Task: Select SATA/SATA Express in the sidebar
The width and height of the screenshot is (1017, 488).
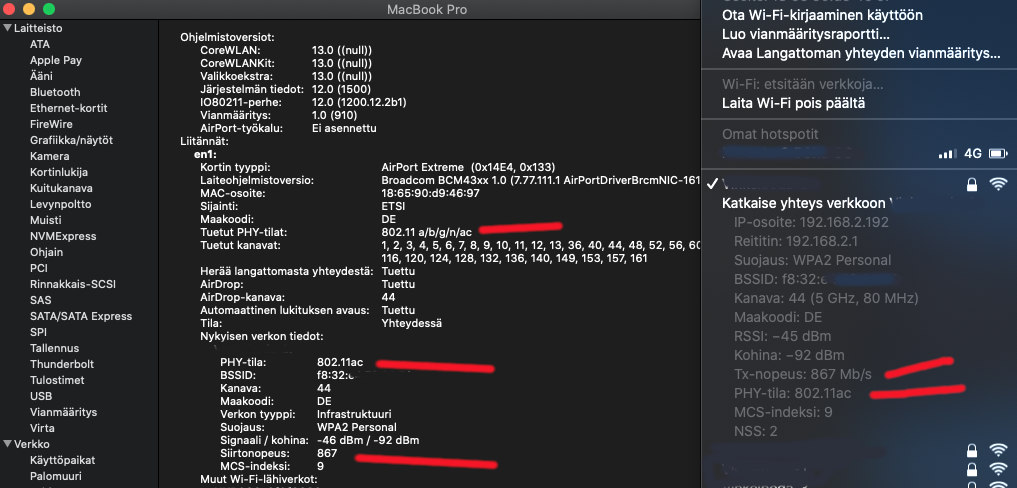Action: [x=81, y=316]
